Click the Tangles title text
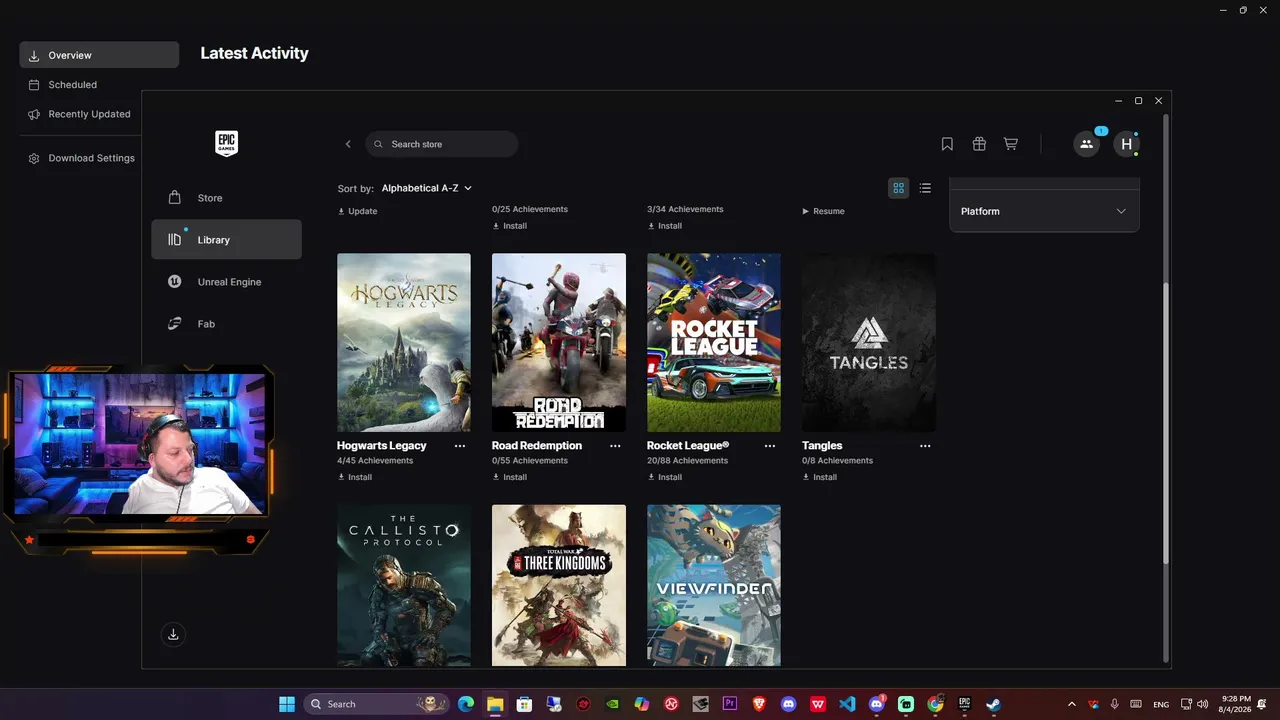The width and height of the screenshot is (1280, 720). (822, 446)
